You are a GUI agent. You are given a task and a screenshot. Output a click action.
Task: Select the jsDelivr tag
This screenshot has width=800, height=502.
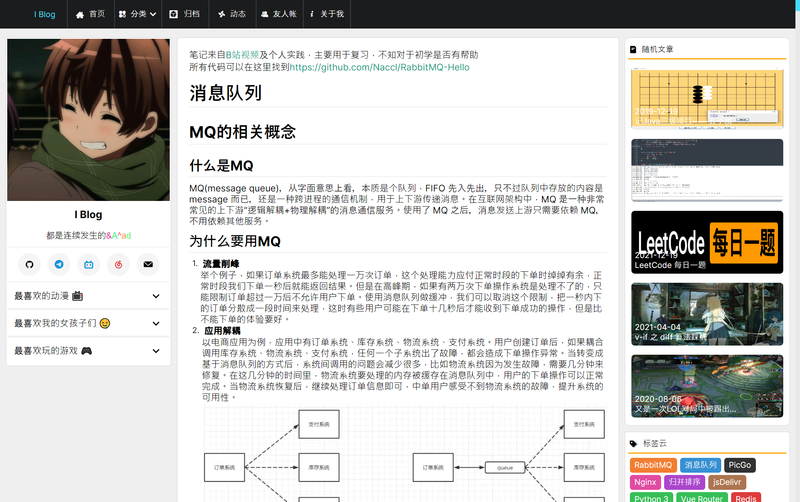click(x=727, y=482)
